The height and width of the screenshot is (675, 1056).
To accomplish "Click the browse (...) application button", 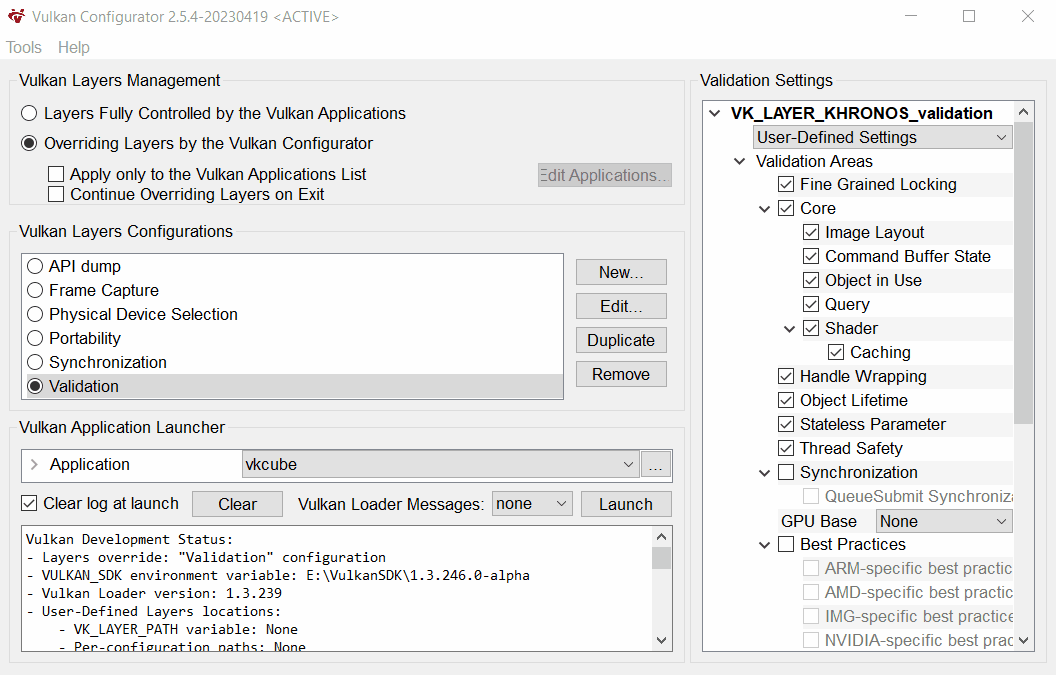I will pos(655,465).
